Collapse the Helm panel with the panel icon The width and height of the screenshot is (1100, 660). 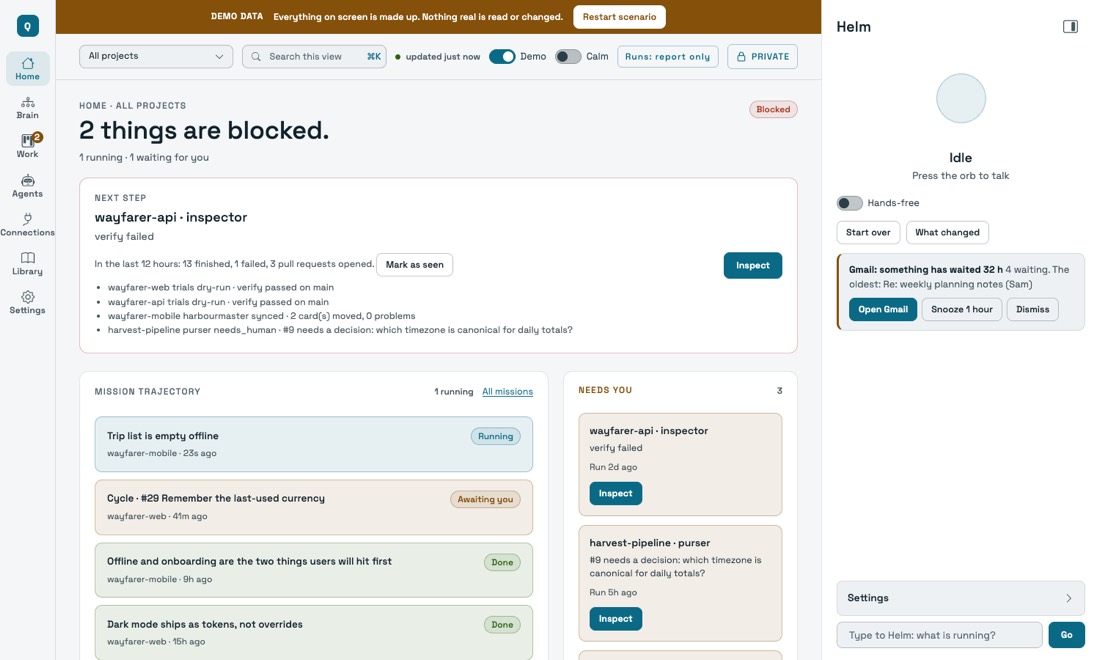tap(1070, 27)
